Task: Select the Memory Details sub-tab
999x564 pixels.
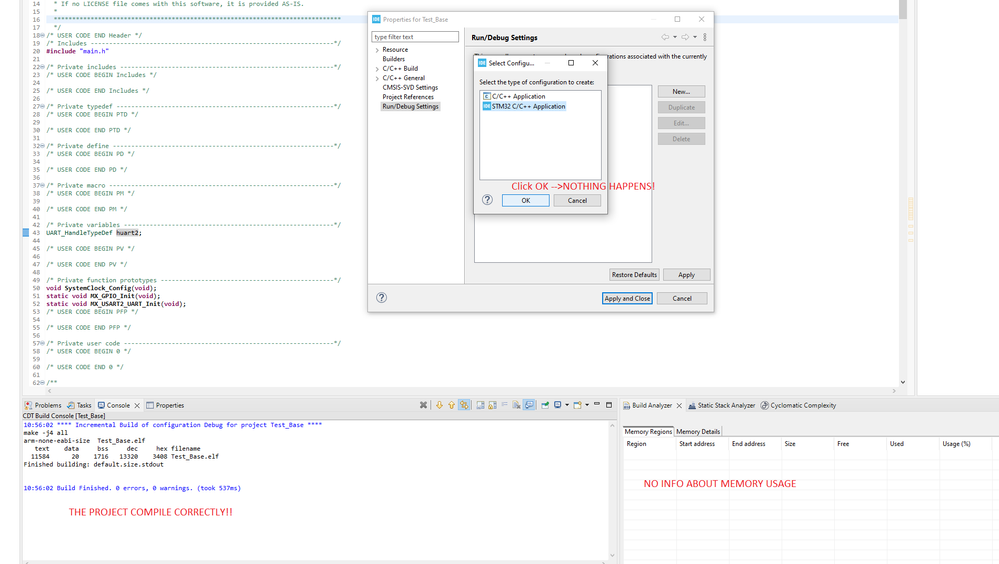Action: click(698, 431)
